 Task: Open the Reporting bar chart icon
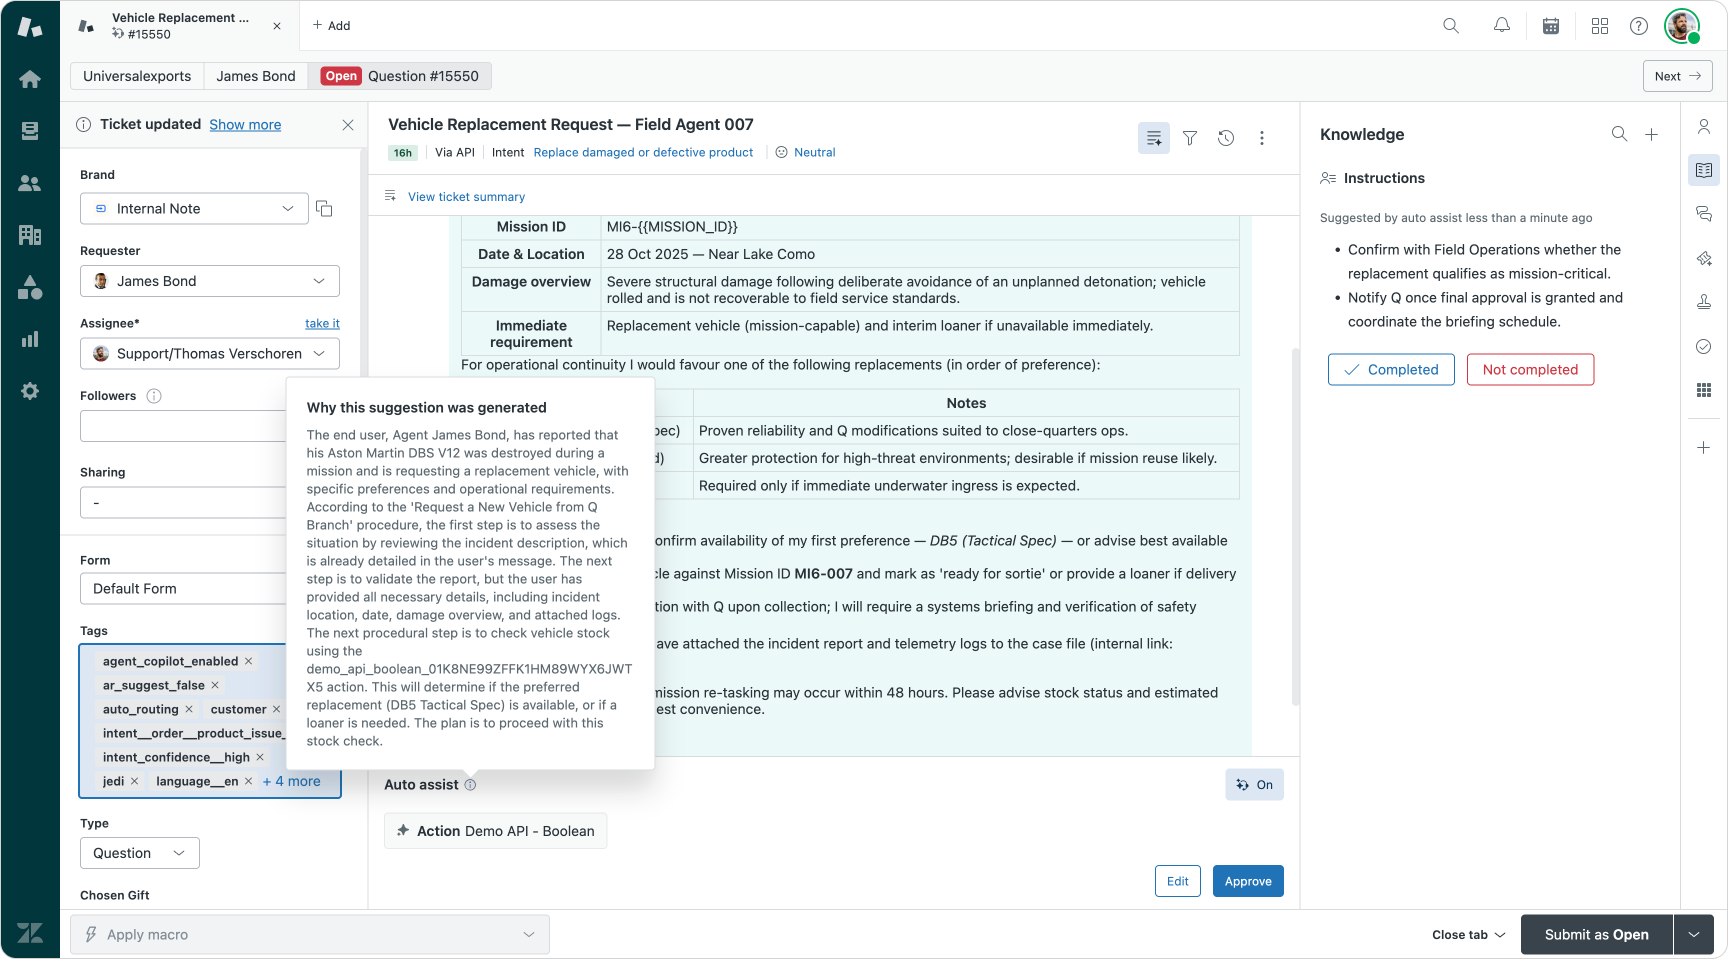click(x=30, y=339)
